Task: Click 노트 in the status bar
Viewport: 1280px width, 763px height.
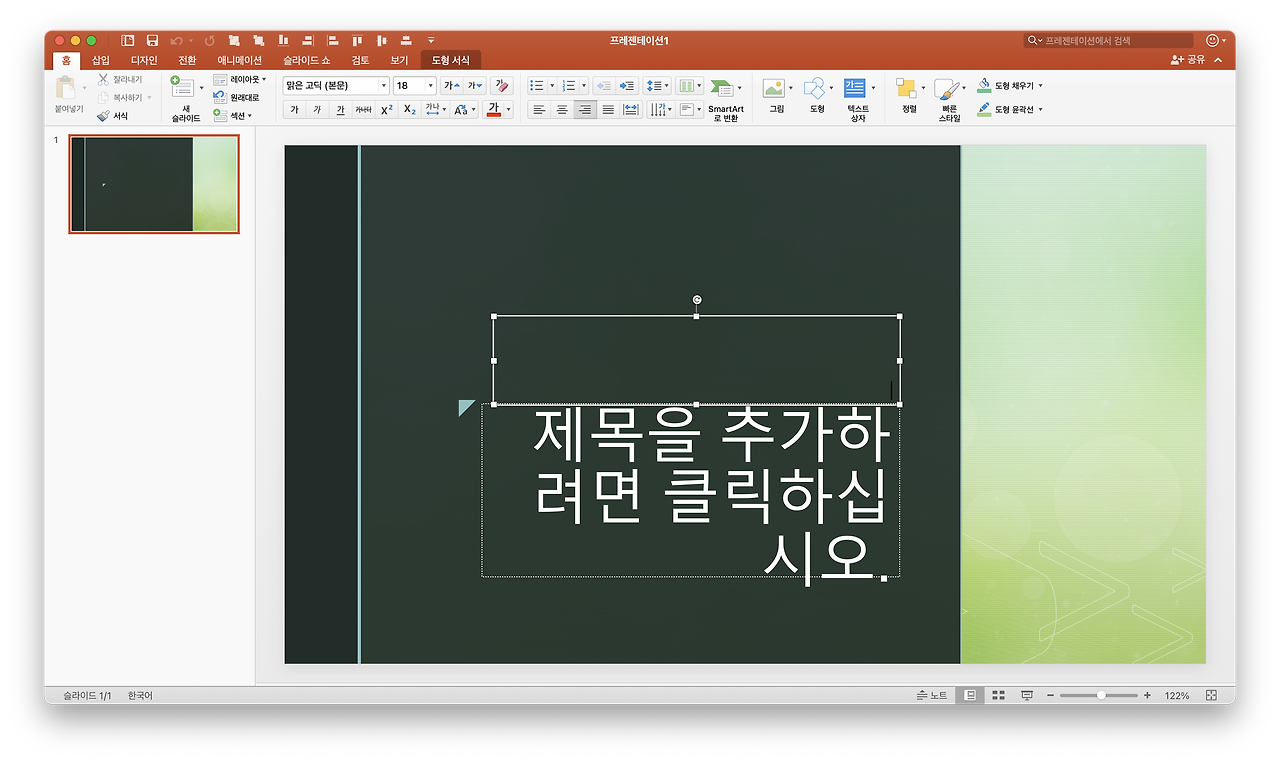Action: coord(932,694)
